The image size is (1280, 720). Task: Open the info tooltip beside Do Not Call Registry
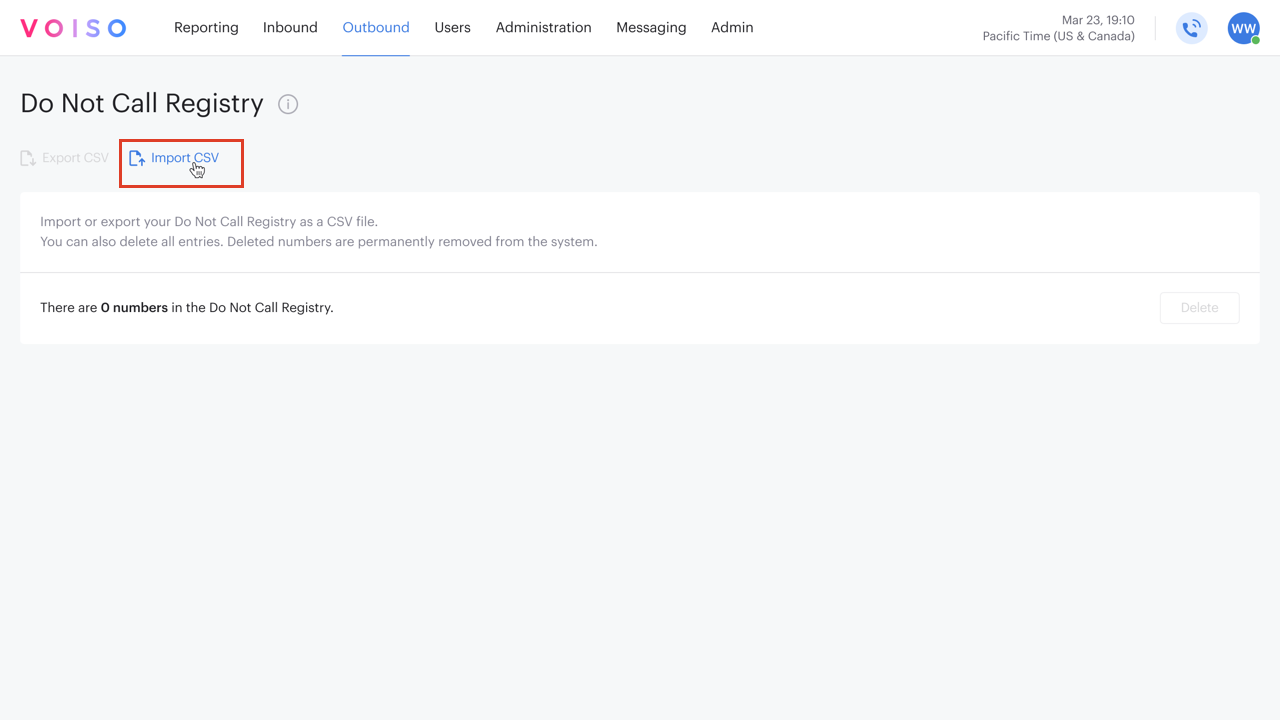tap(288, 104)
